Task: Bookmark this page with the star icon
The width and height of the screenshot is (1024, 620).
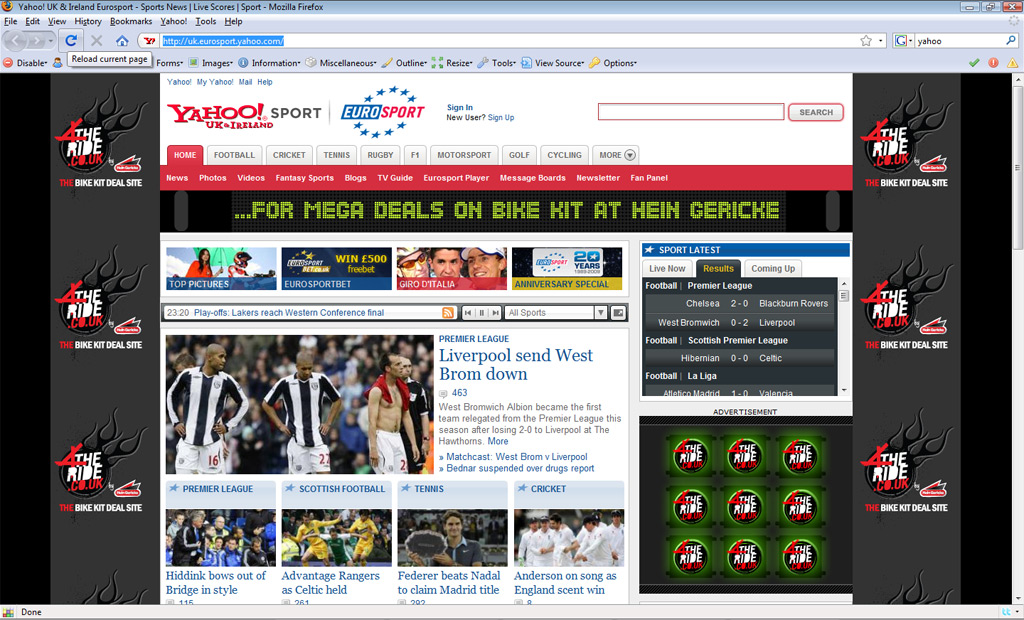Action: point(866,41)
